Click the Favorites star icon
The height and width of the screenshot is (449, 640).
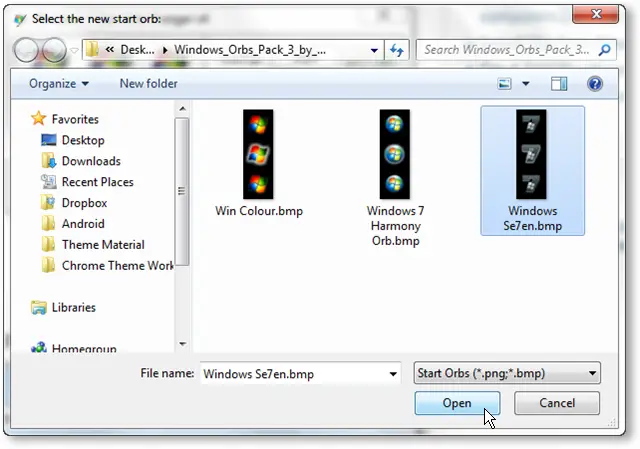pyautogui.click(x=39, y=118)
